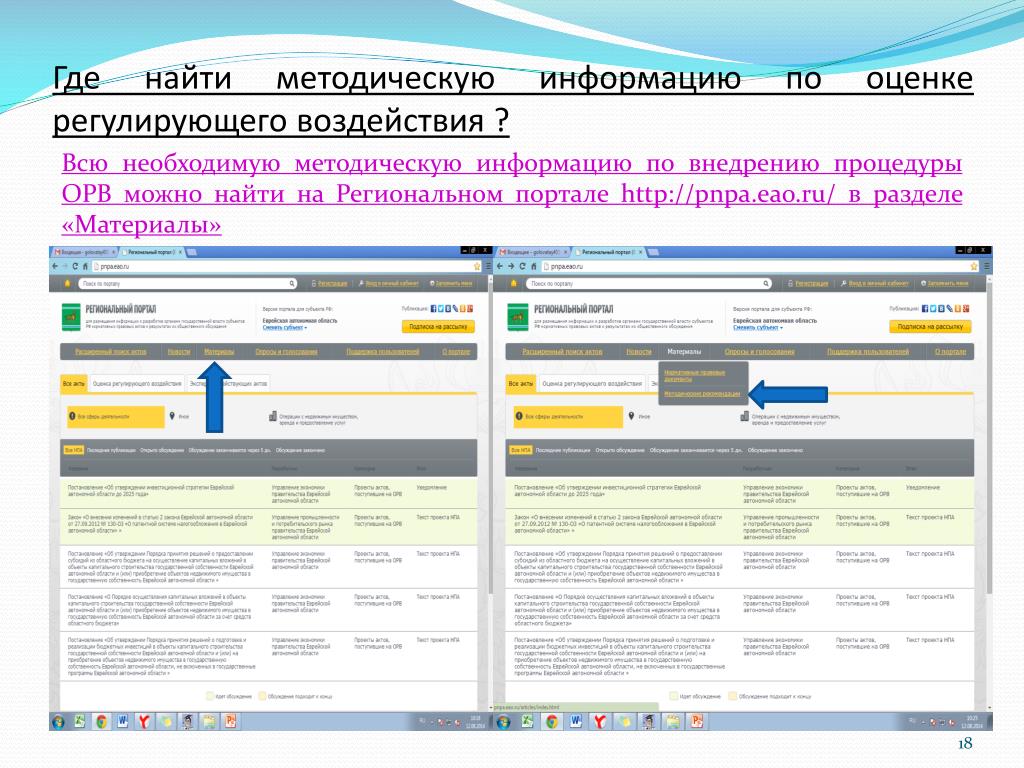The height and width of the screenshot is (768, 1024).
Task: Open Chrome menu in right browser window
Action: 986,266
